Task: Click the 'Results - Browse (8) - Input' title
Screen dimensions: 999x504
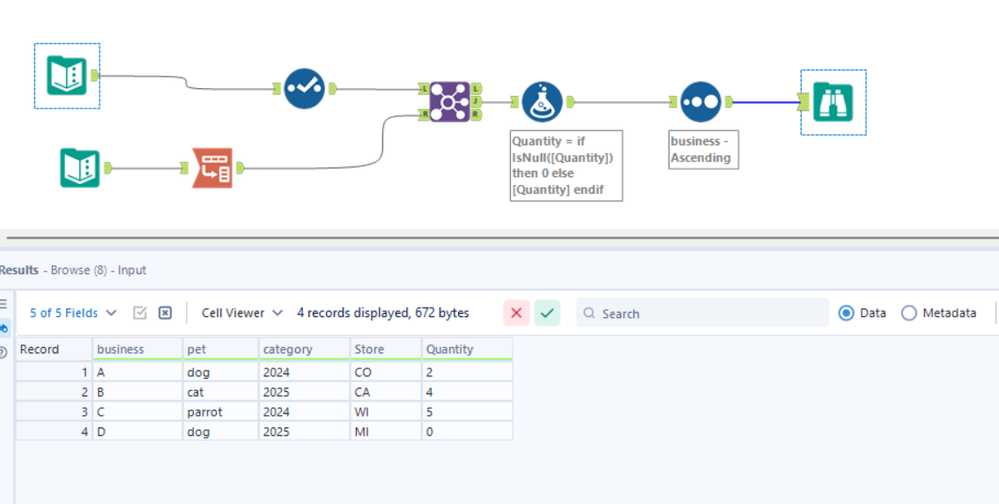Action: coord(73,270)
